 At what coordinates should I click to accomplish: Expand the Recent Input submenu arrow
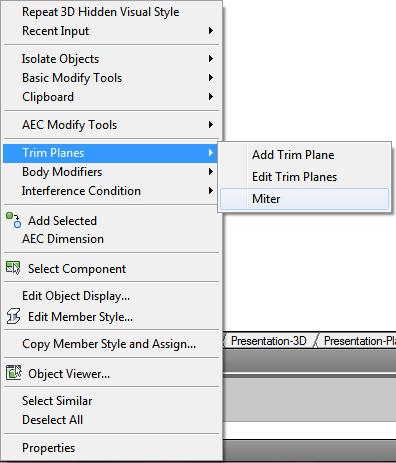211,31
